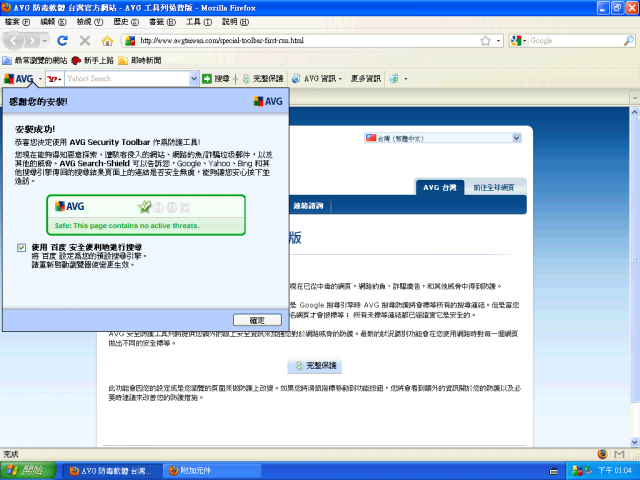Viewport: 640px width, 480px height.
Task: Open the 即時新聞 feed bookmark
Action: 140,60
